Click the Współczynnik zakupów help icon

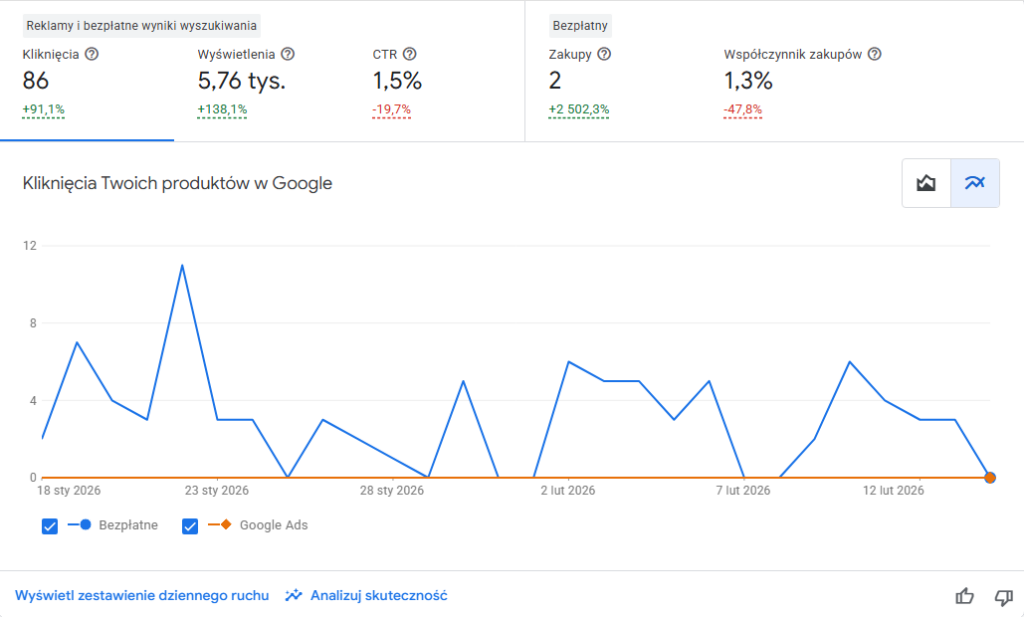click(874, 54)
